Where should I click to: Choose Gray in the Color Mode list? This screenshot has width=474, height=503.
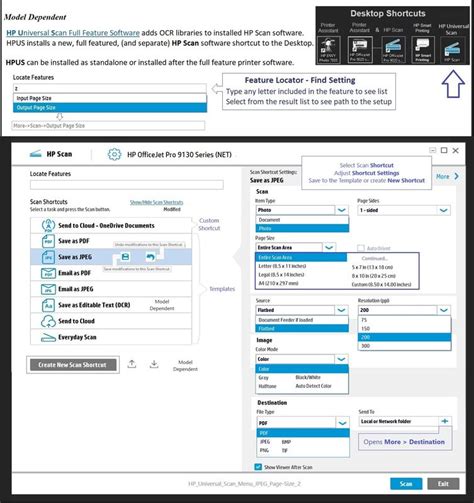coord(263,378)
